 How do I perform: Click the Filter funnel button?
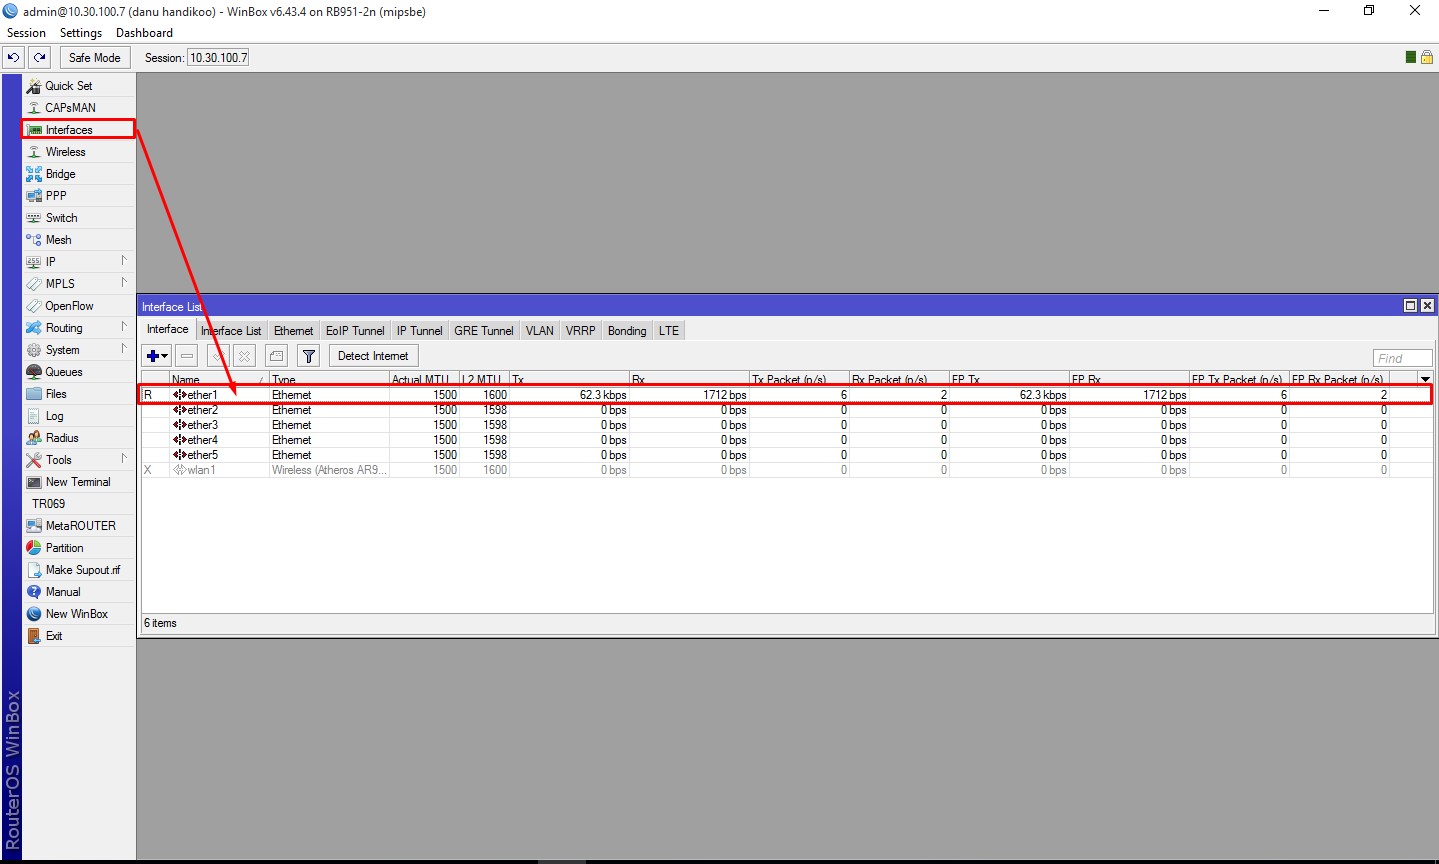tap(309, 356)
